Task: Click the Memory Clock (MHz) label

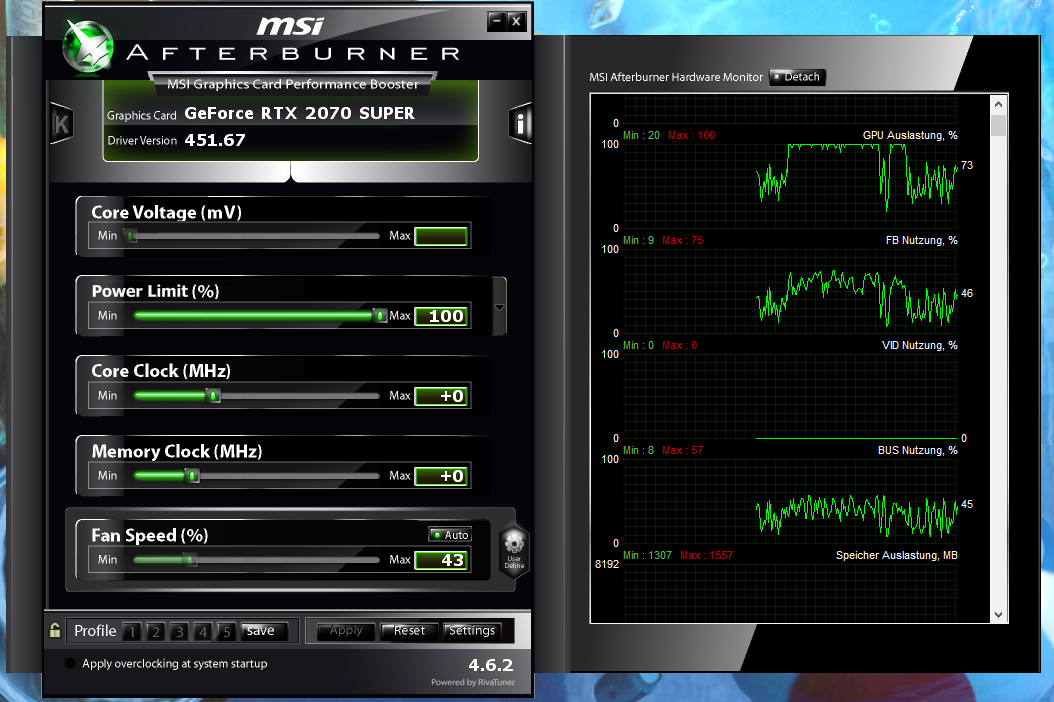Action: [177, 451]
